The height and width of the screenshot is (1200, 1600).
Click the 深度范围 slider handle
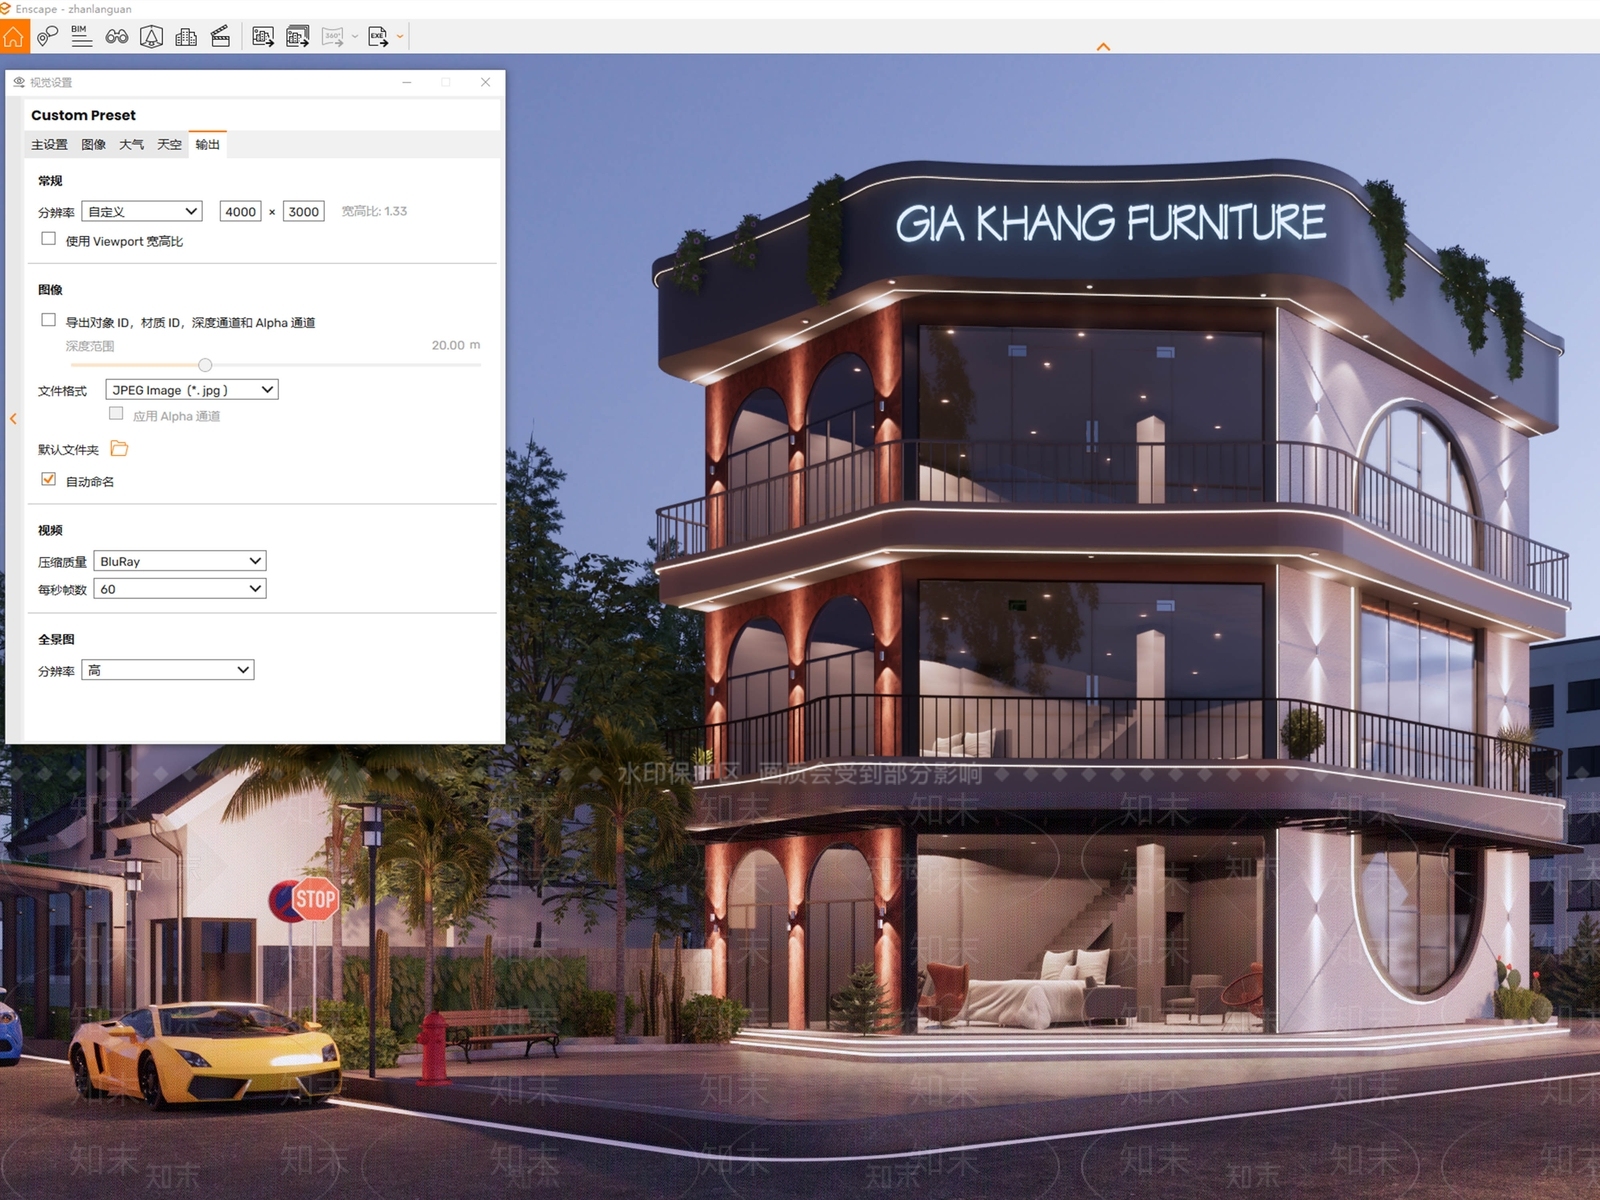tap(205, 365)
